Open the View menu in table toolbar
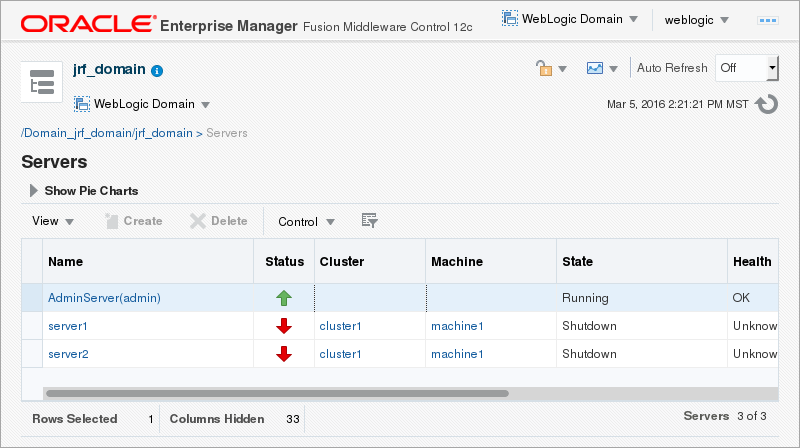 coord(53,221)
